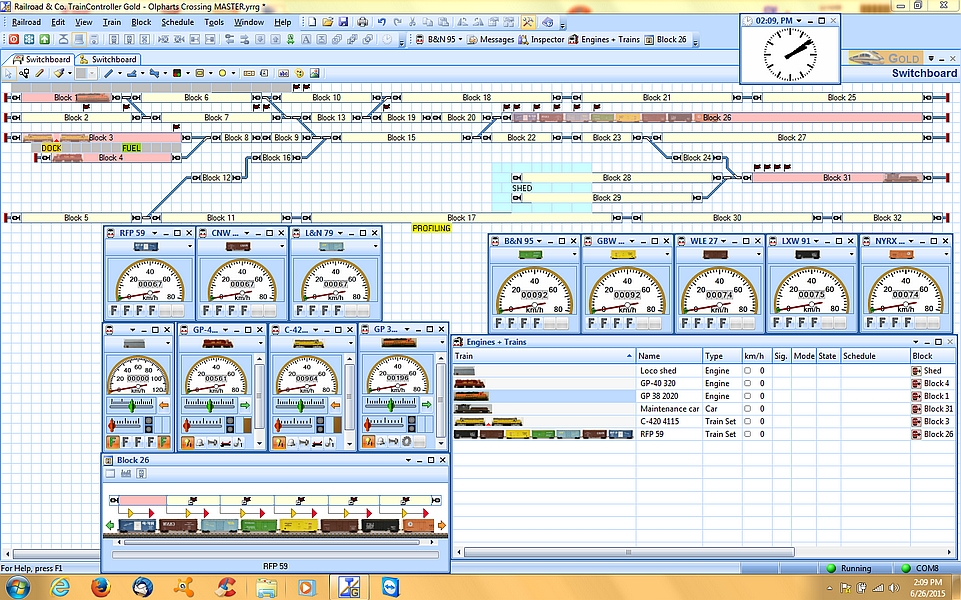Click Block 17 on the switchboard
The image size is (961, 600).
tap(461, 218)
